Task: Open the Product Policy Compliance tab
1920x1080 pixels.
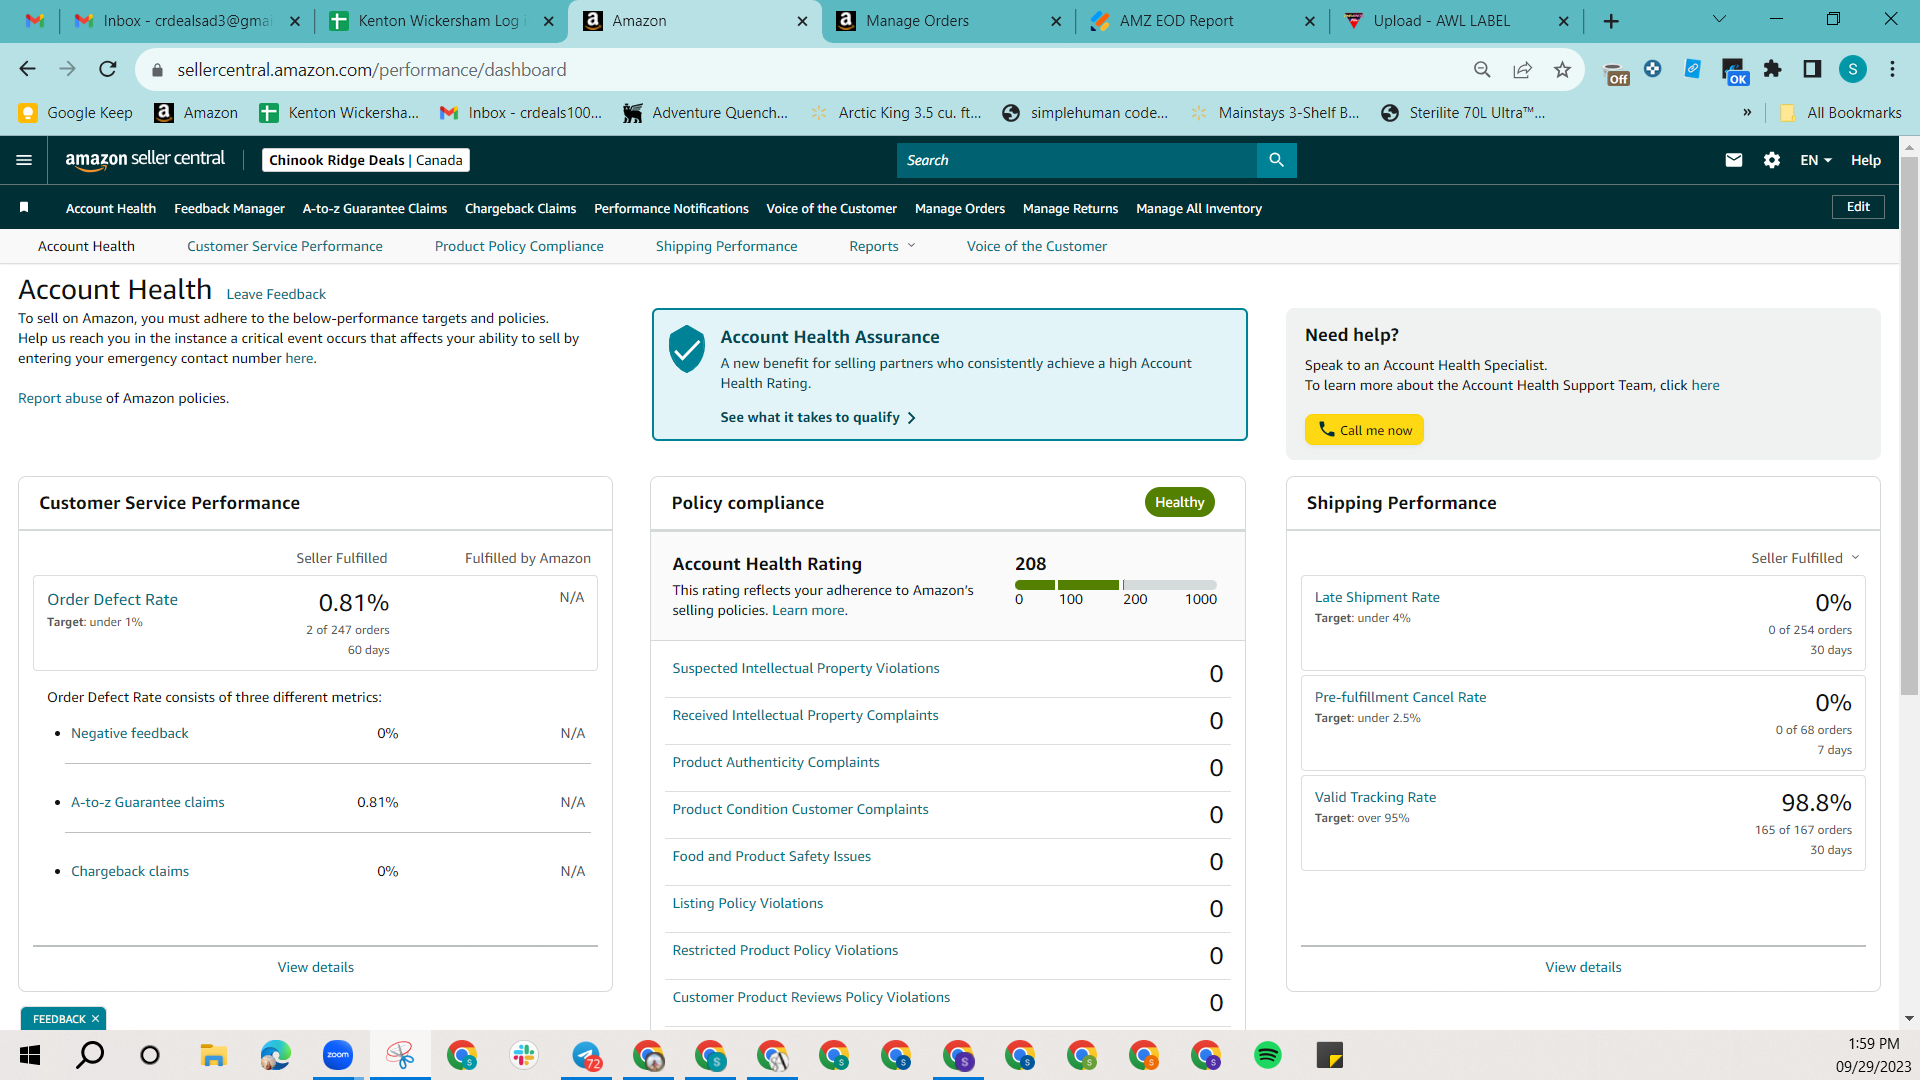Action: click(519, 246)
